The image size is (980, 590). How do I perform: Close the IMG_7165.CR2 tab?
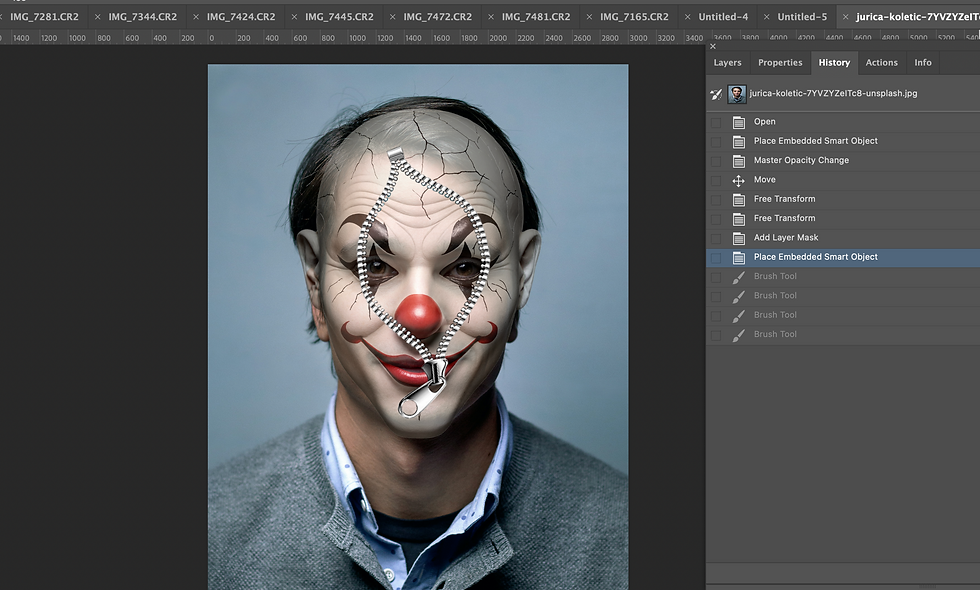click(589, 17)
